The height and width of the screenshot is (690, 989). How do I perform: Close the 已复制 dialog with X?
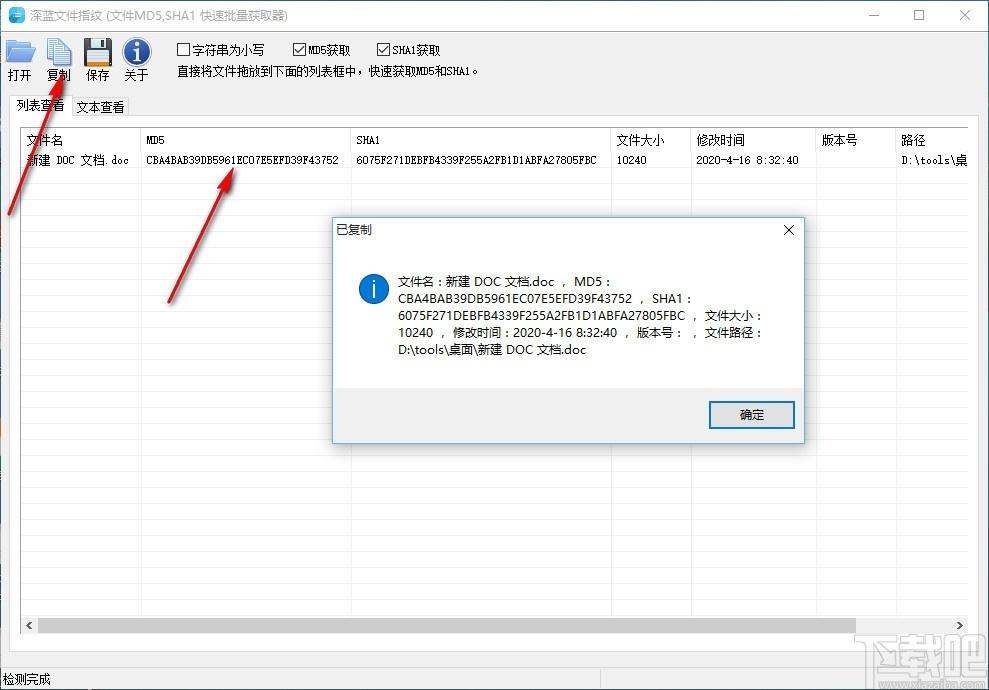[788, 230]
